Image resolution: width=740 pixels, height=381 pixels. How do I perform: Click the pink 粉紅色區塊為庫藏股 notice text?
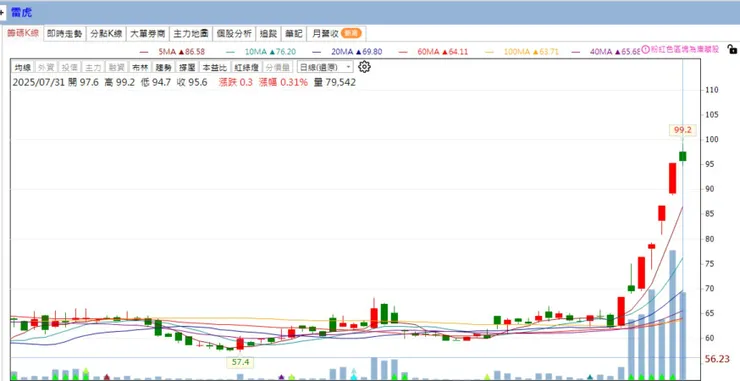[x=684, y=49]
